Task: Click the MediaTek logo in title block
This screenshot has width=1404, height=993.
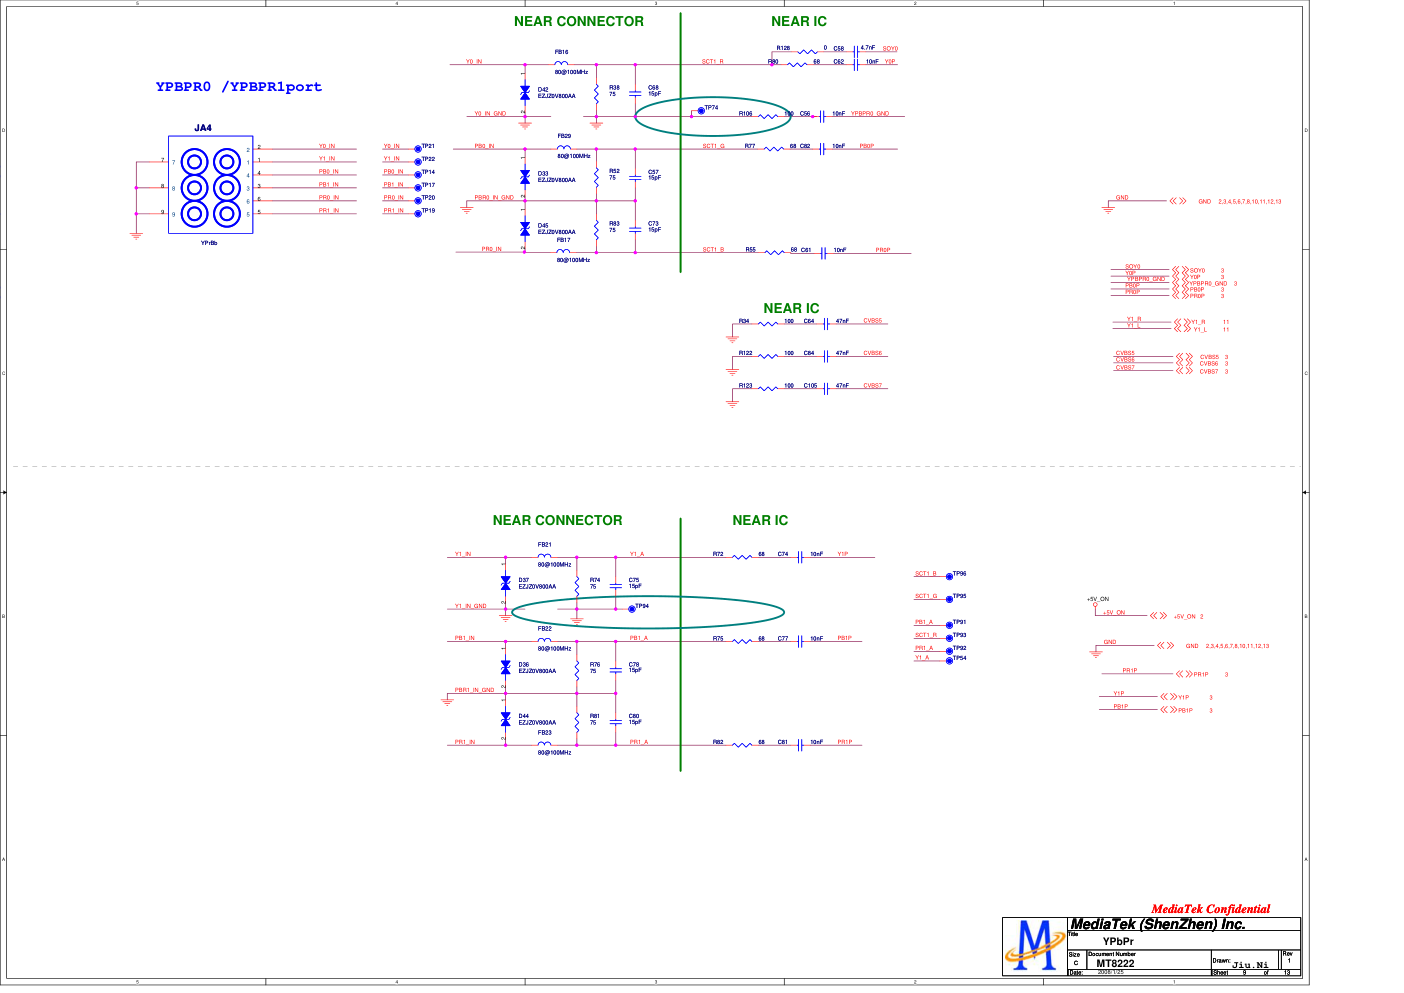Action: [1035, 945]
